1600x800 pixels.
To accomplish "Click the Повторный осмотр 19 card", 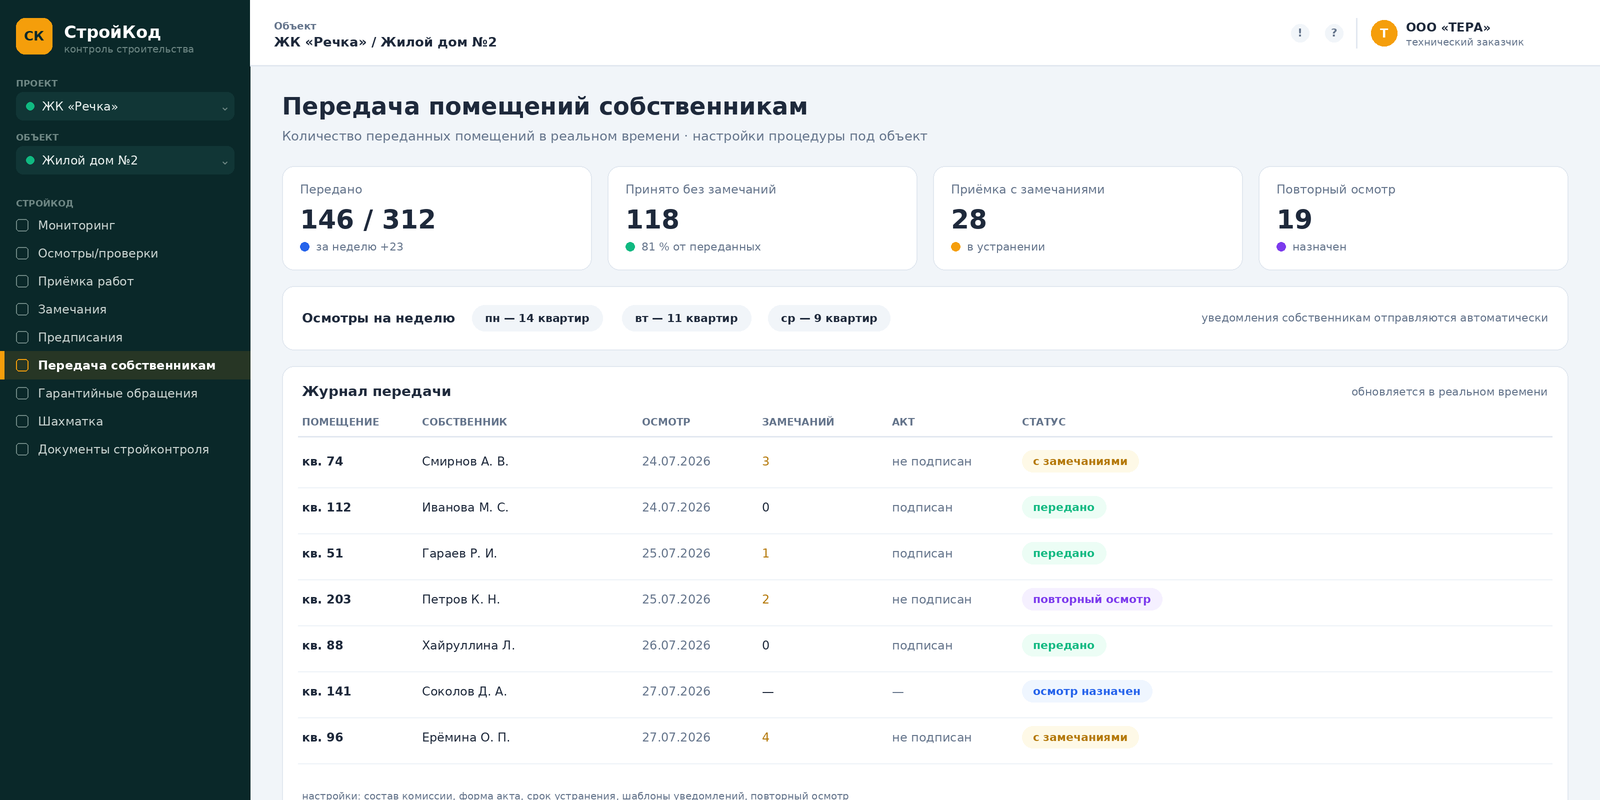I will 1413,218.
